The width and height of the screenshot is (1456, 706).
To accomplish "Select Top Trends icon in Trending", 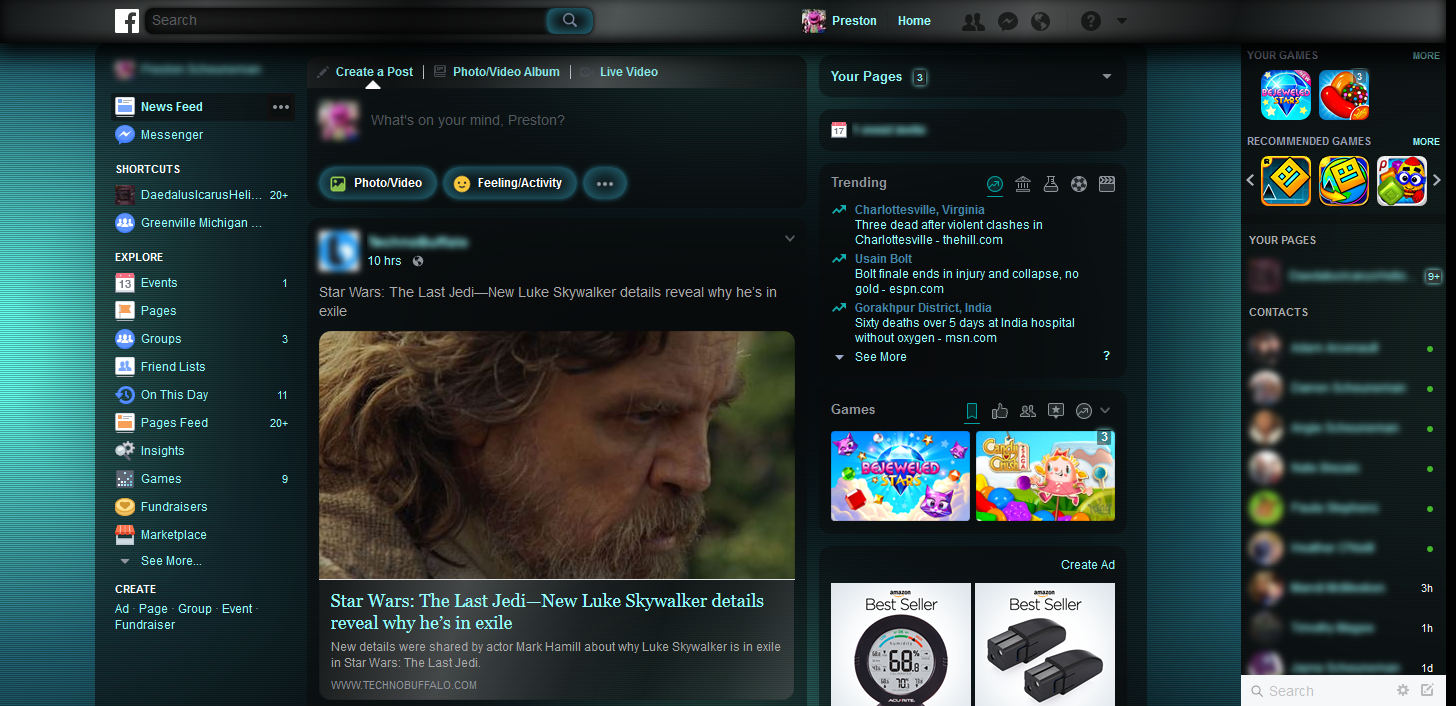I will coord(994,184).
